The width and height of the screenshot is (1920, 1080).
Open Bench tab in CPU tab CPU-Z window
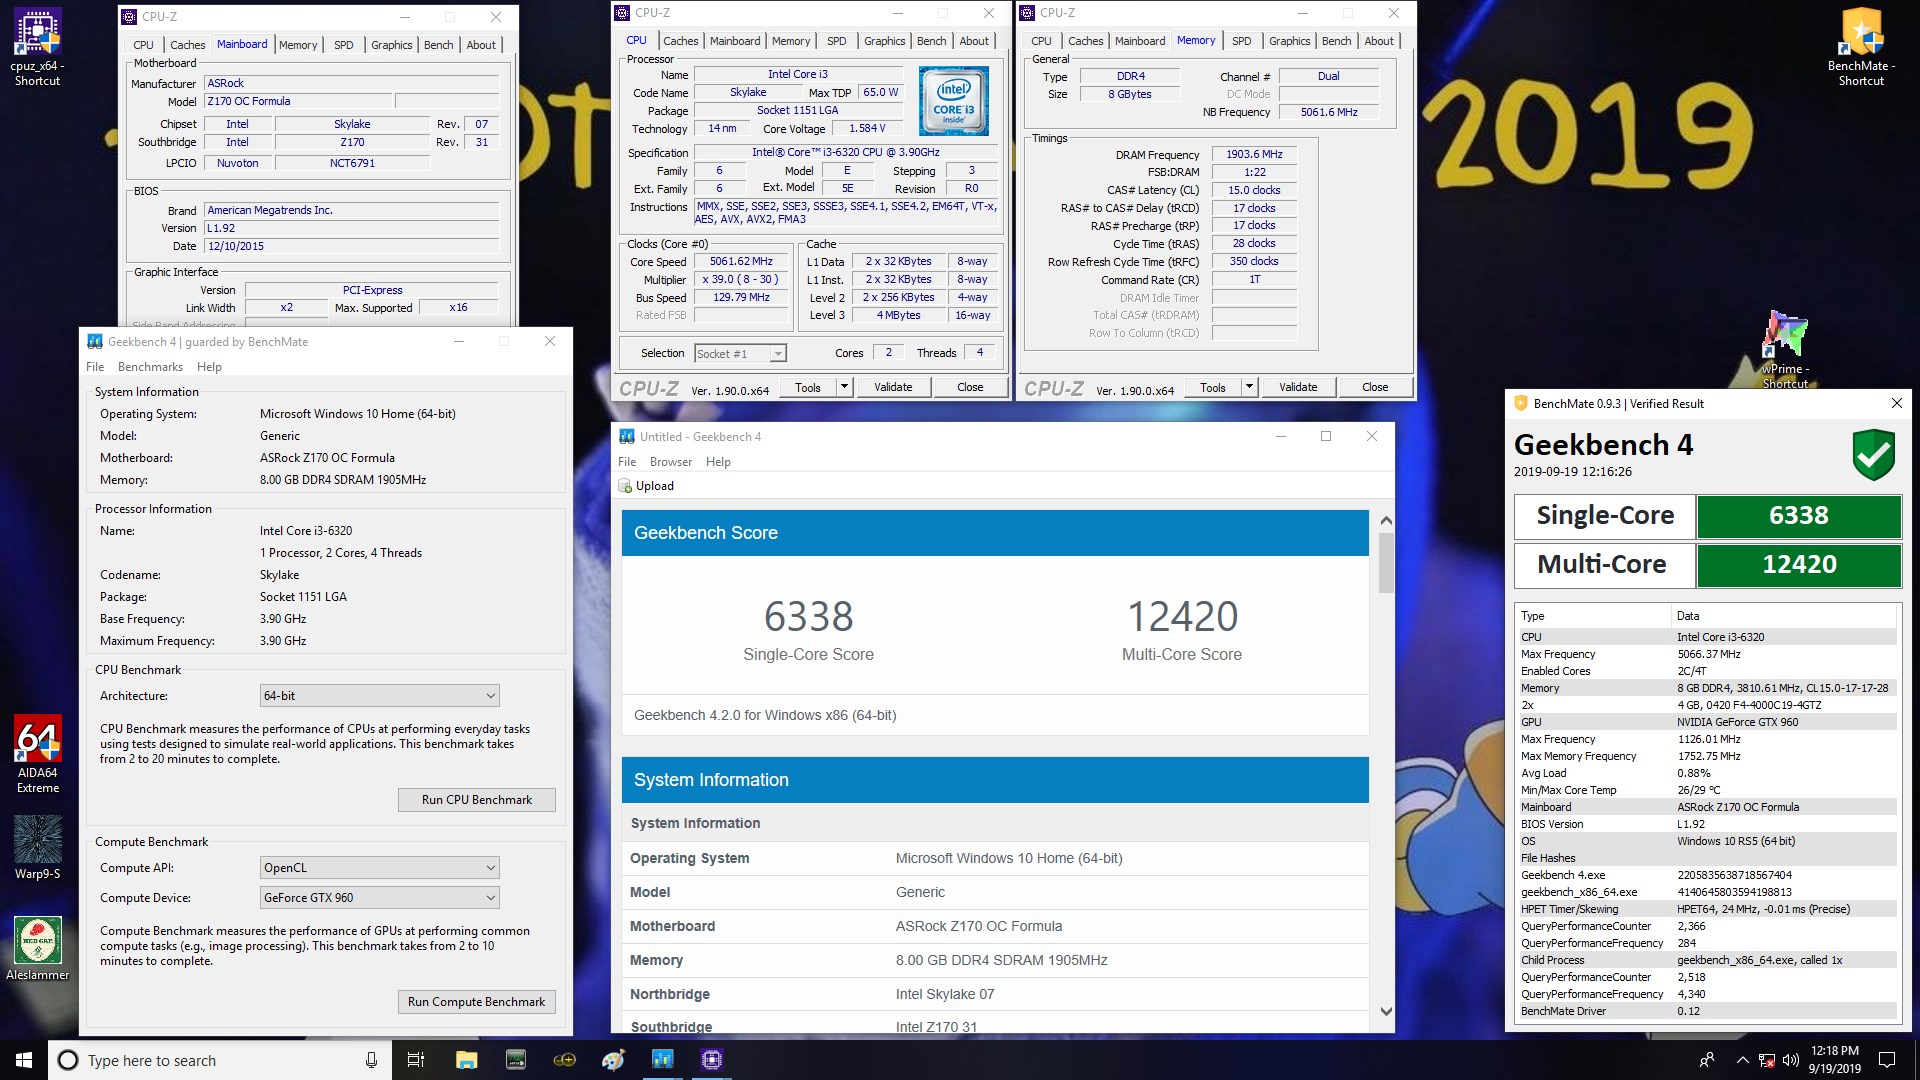click(x=931, y=41)
